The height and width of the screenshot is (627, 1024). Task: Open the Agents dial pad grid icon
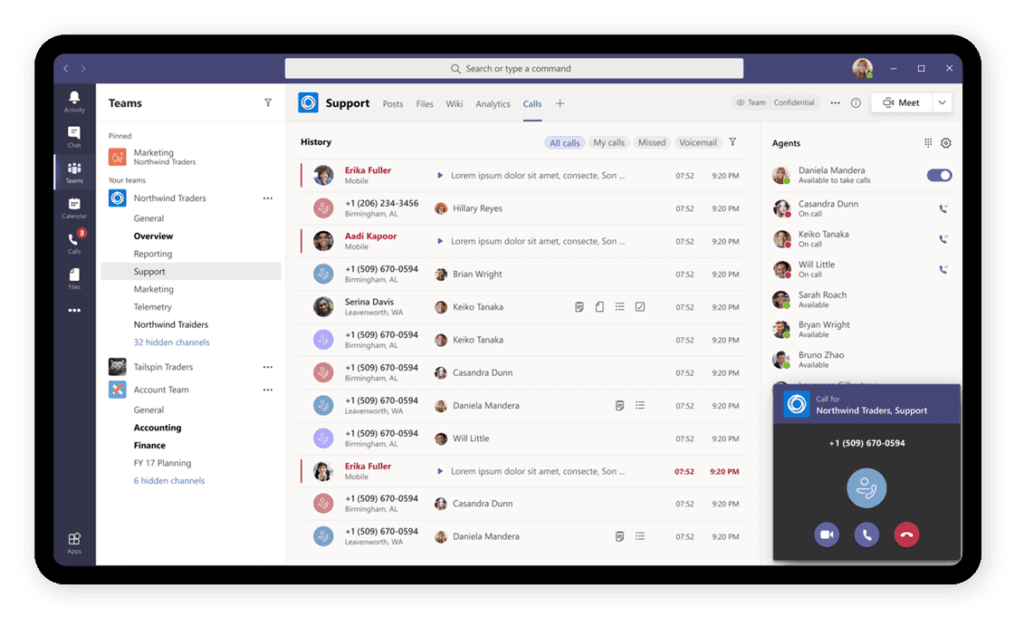pyautogui.click(x=928, y=142)
